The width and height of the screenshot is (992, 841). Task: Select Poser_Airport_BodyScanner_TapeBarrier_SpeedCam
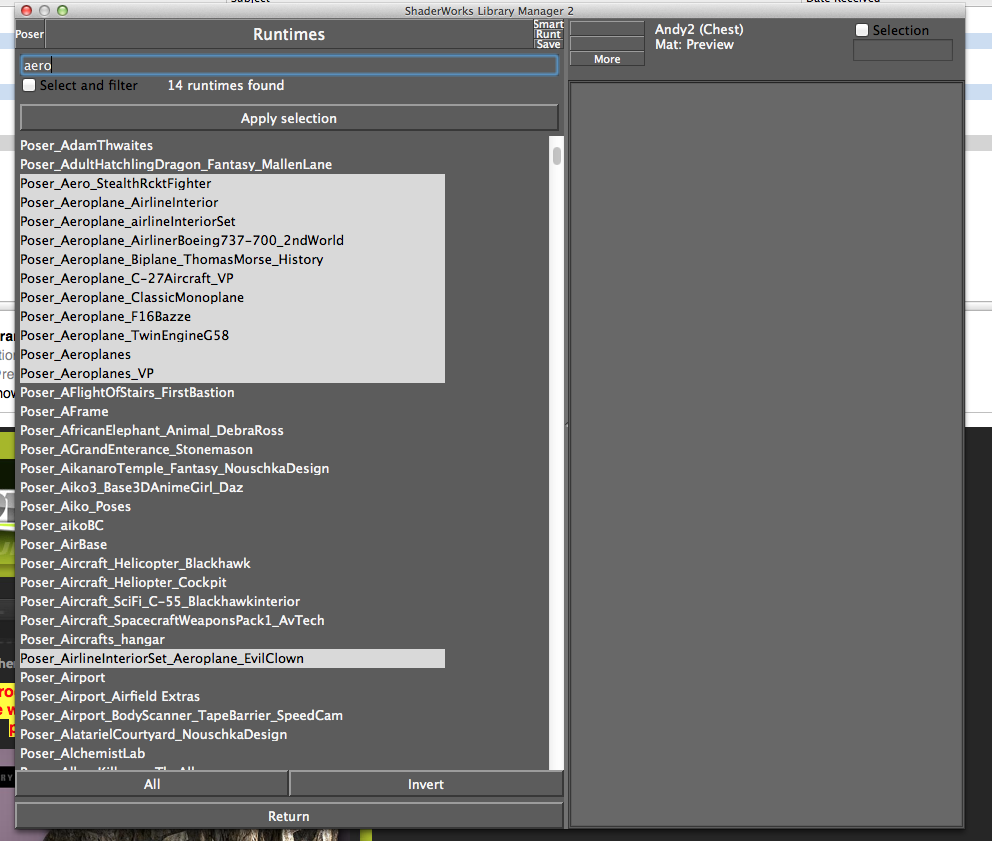pyautogui.click(x=232, y=715)
